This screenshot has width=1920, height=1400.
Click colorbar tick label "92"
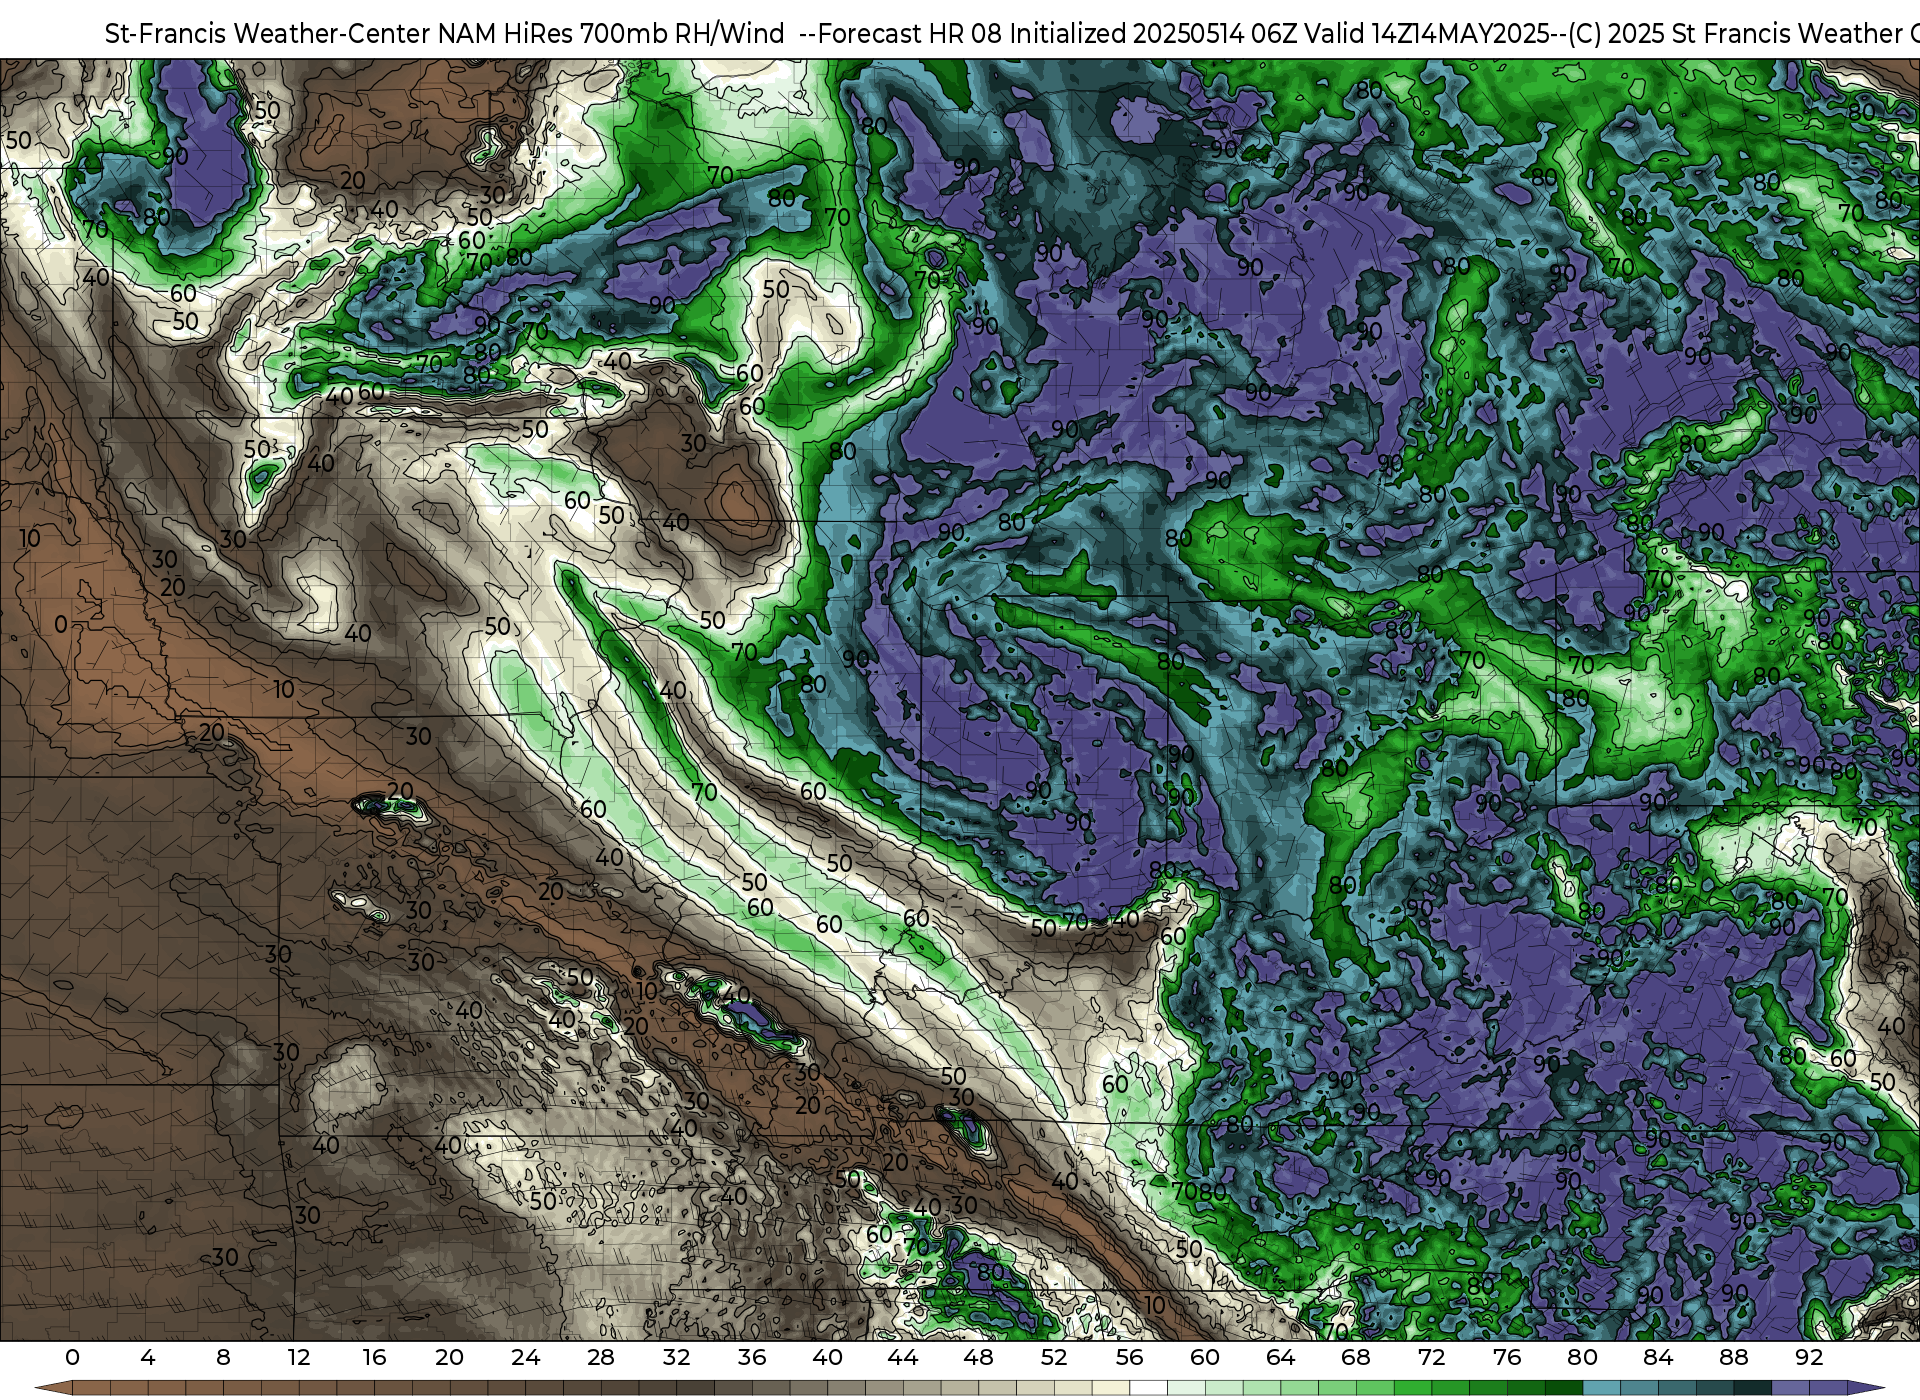click(1809, 1358)
